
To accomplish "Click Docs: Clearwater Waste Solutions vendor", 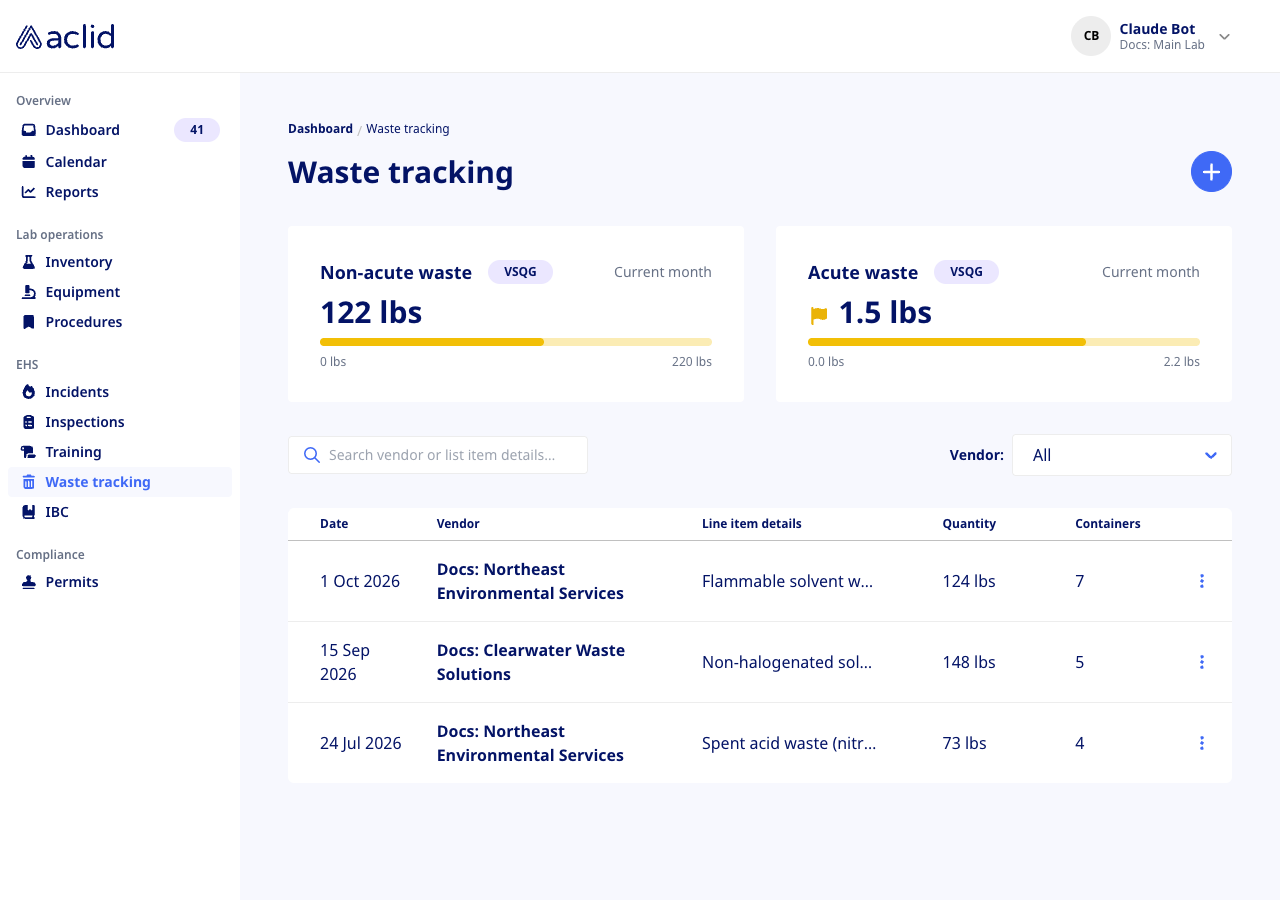I will tap(531, 662).
